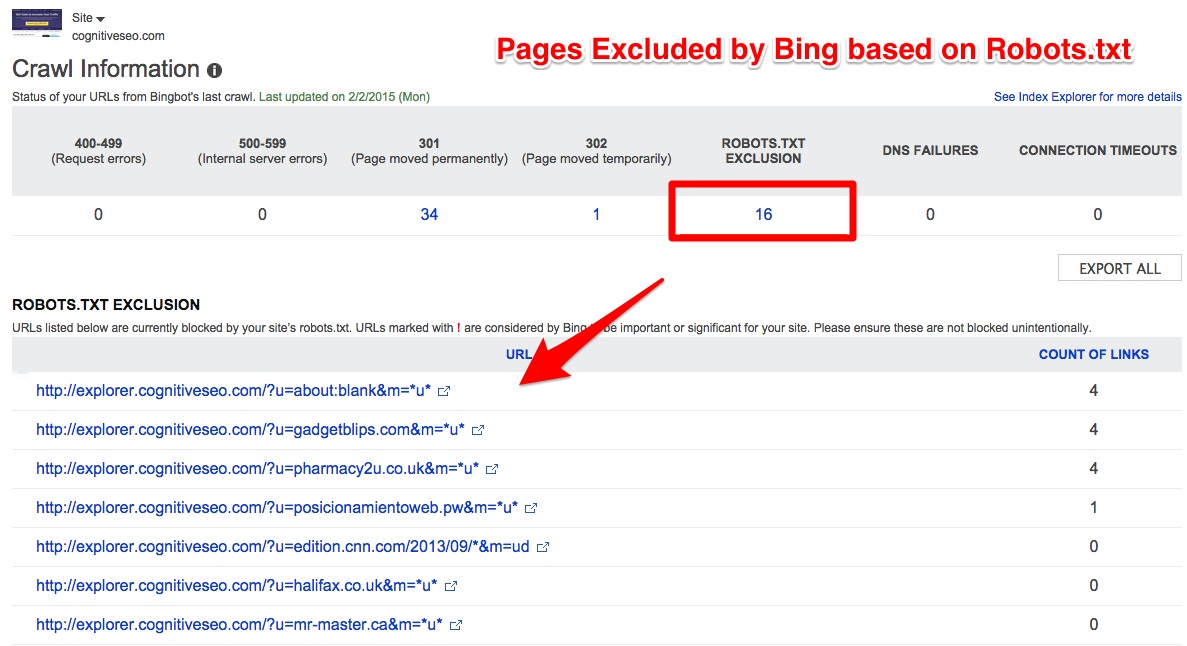Open the Site dropdown arrow
This screenshot has width=1187, height=646.
[x=101, y=19]
